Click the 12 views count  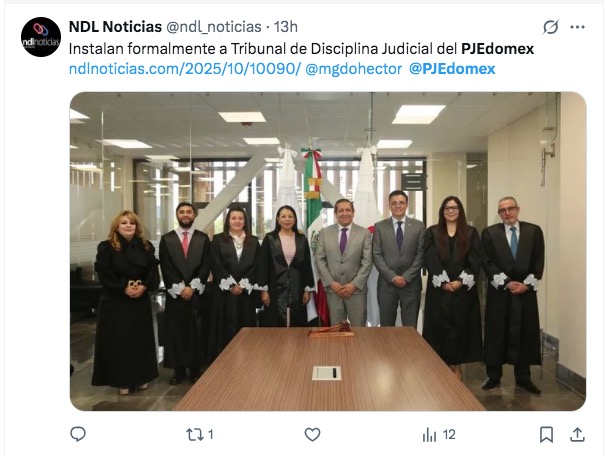coord(449,435)
